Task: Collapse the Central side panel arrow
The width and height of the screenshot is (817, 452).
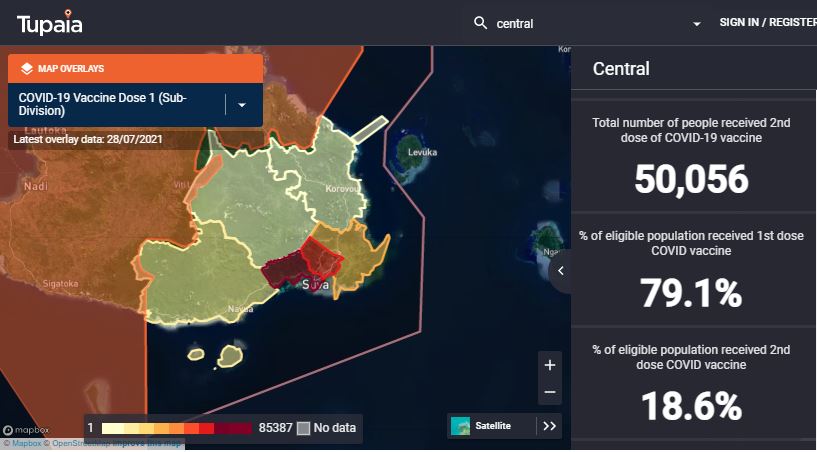Action: click(561, 271)
